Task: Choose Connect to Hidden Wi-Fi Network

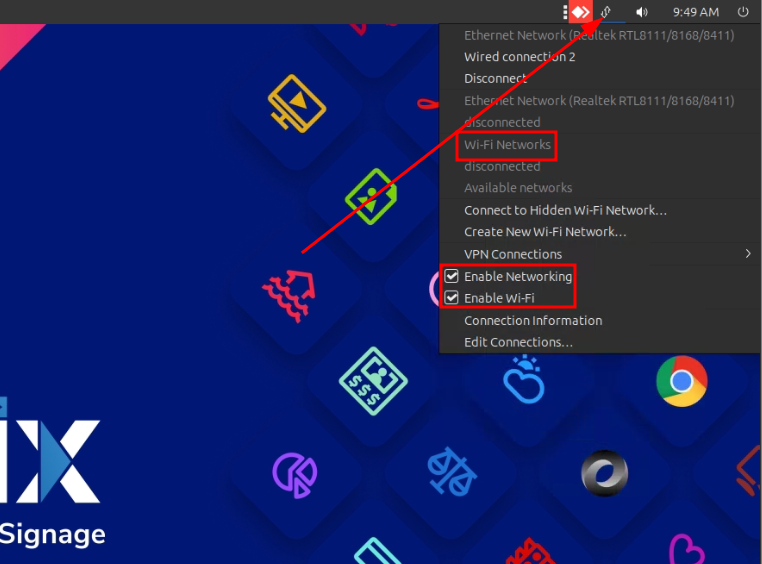Action: [565, 210]
